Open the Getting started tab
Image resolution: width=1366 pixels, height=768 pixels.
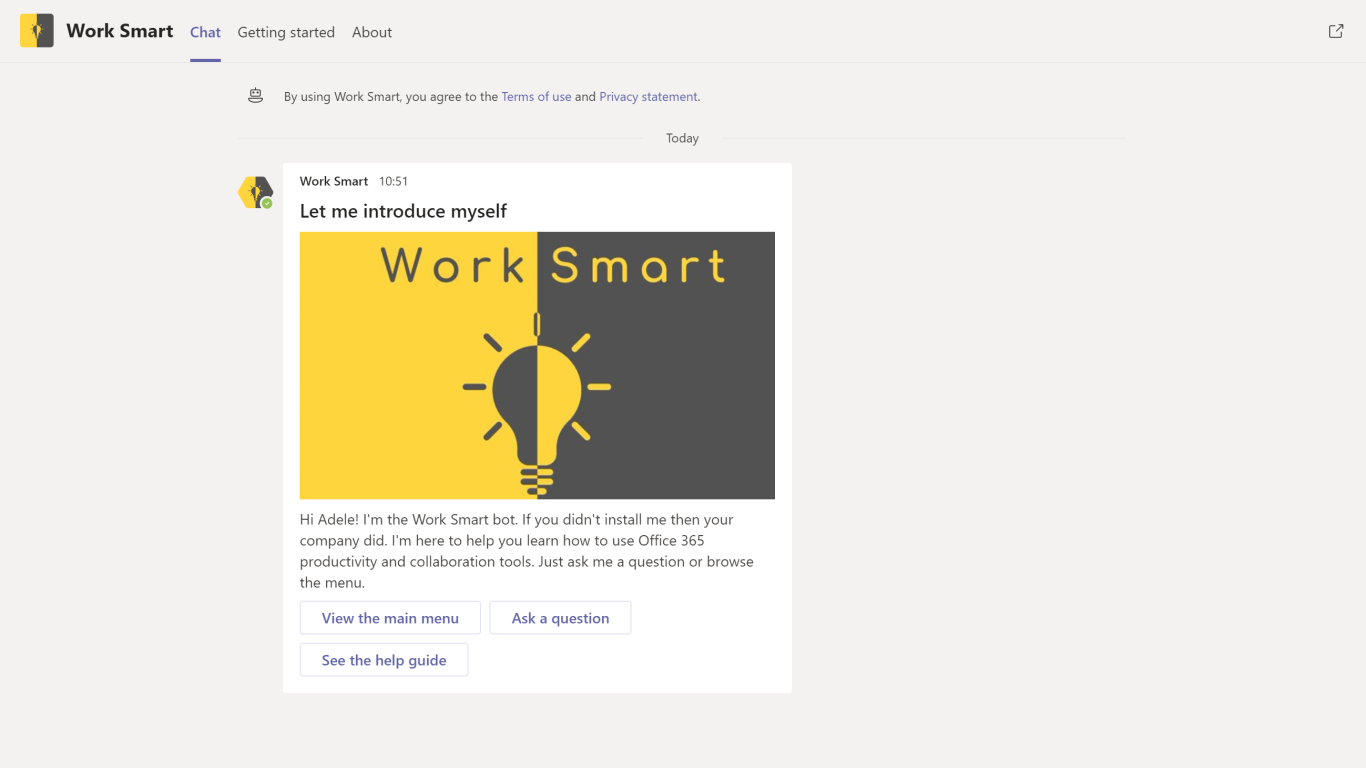286,32
